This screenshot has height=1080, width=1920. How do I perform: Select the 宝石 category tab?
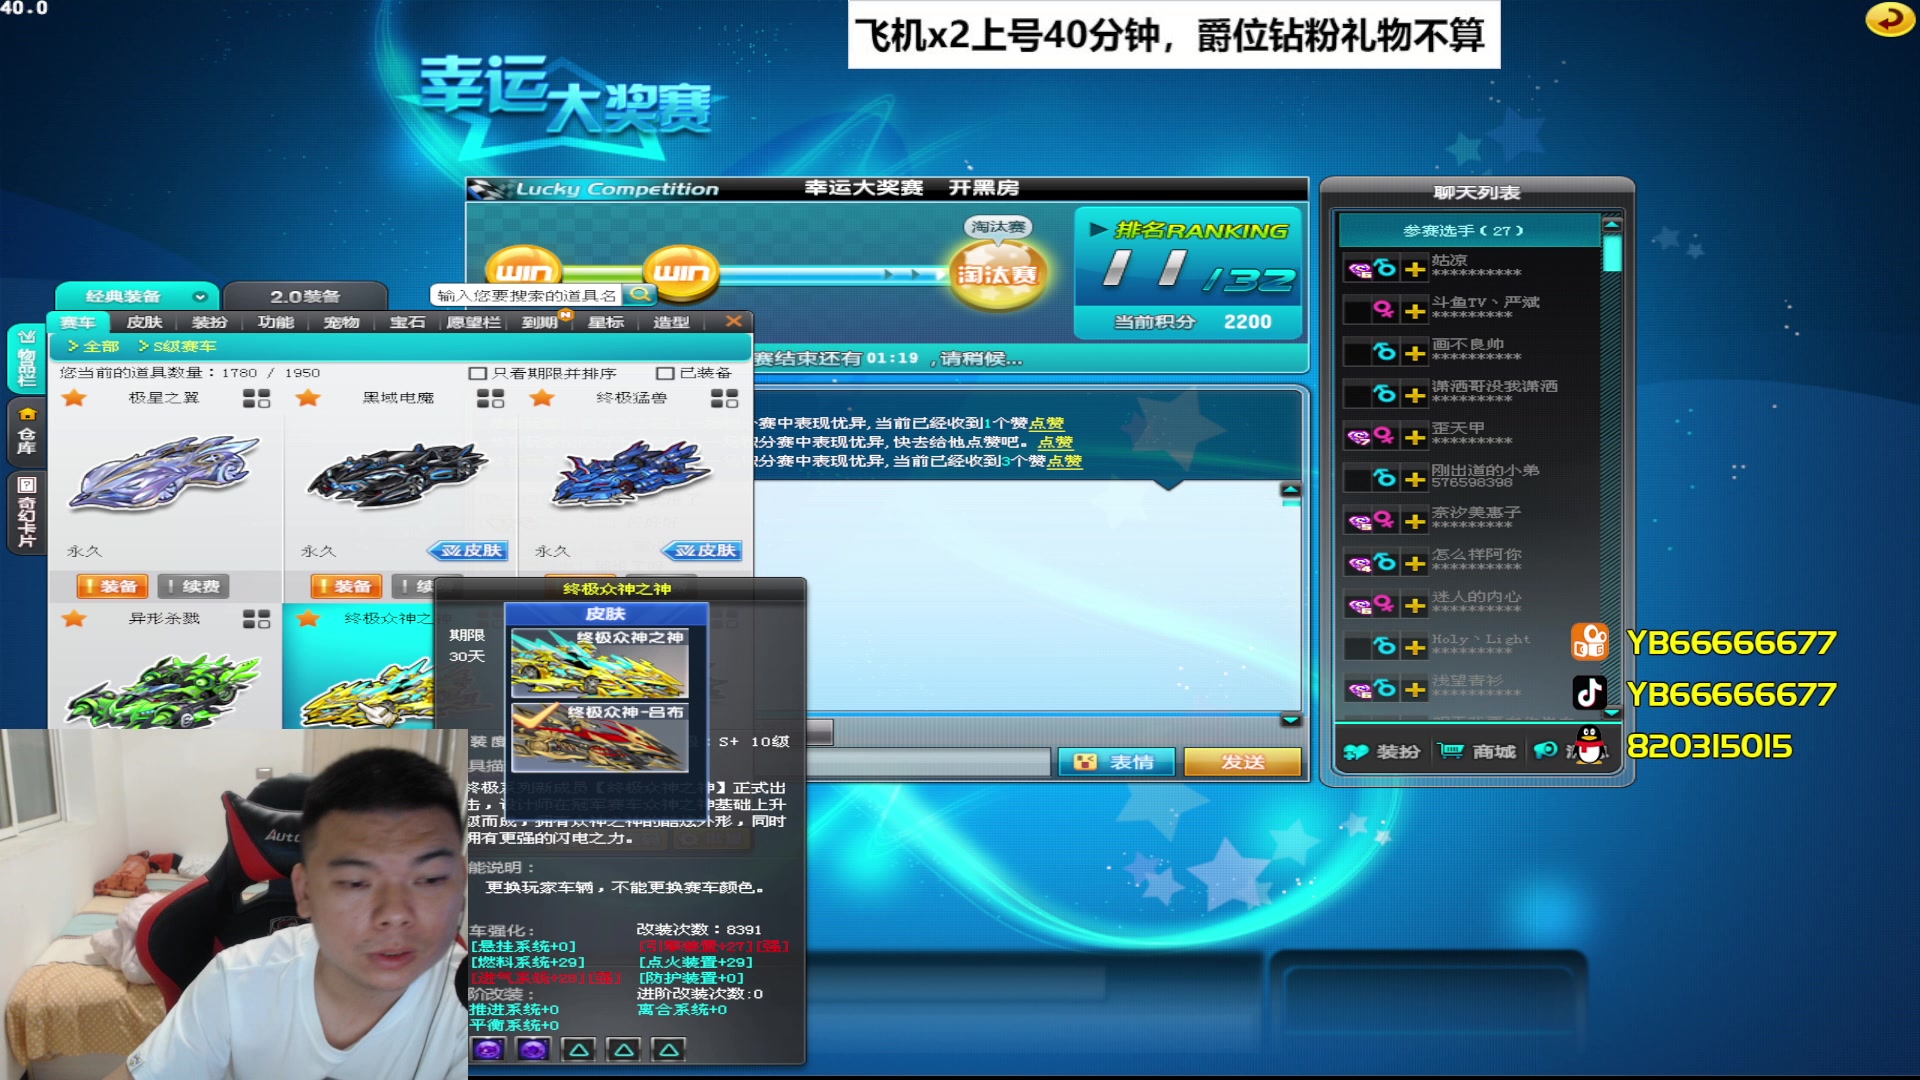(407, 322)
